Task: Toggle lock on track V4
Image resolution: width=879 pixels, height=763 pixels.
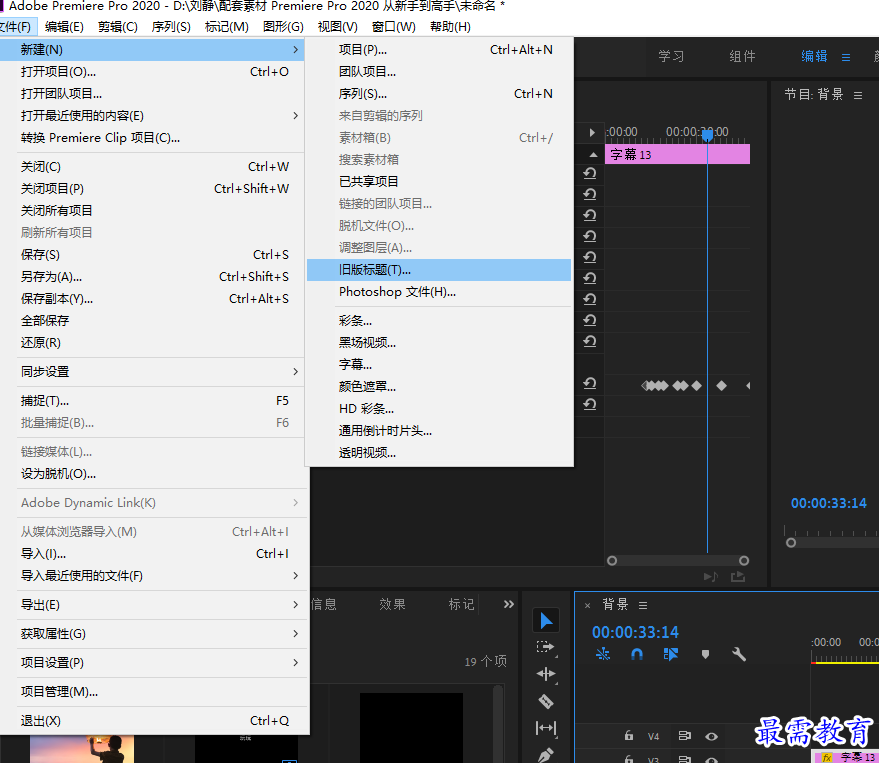Action: click(x=628, y=736)
